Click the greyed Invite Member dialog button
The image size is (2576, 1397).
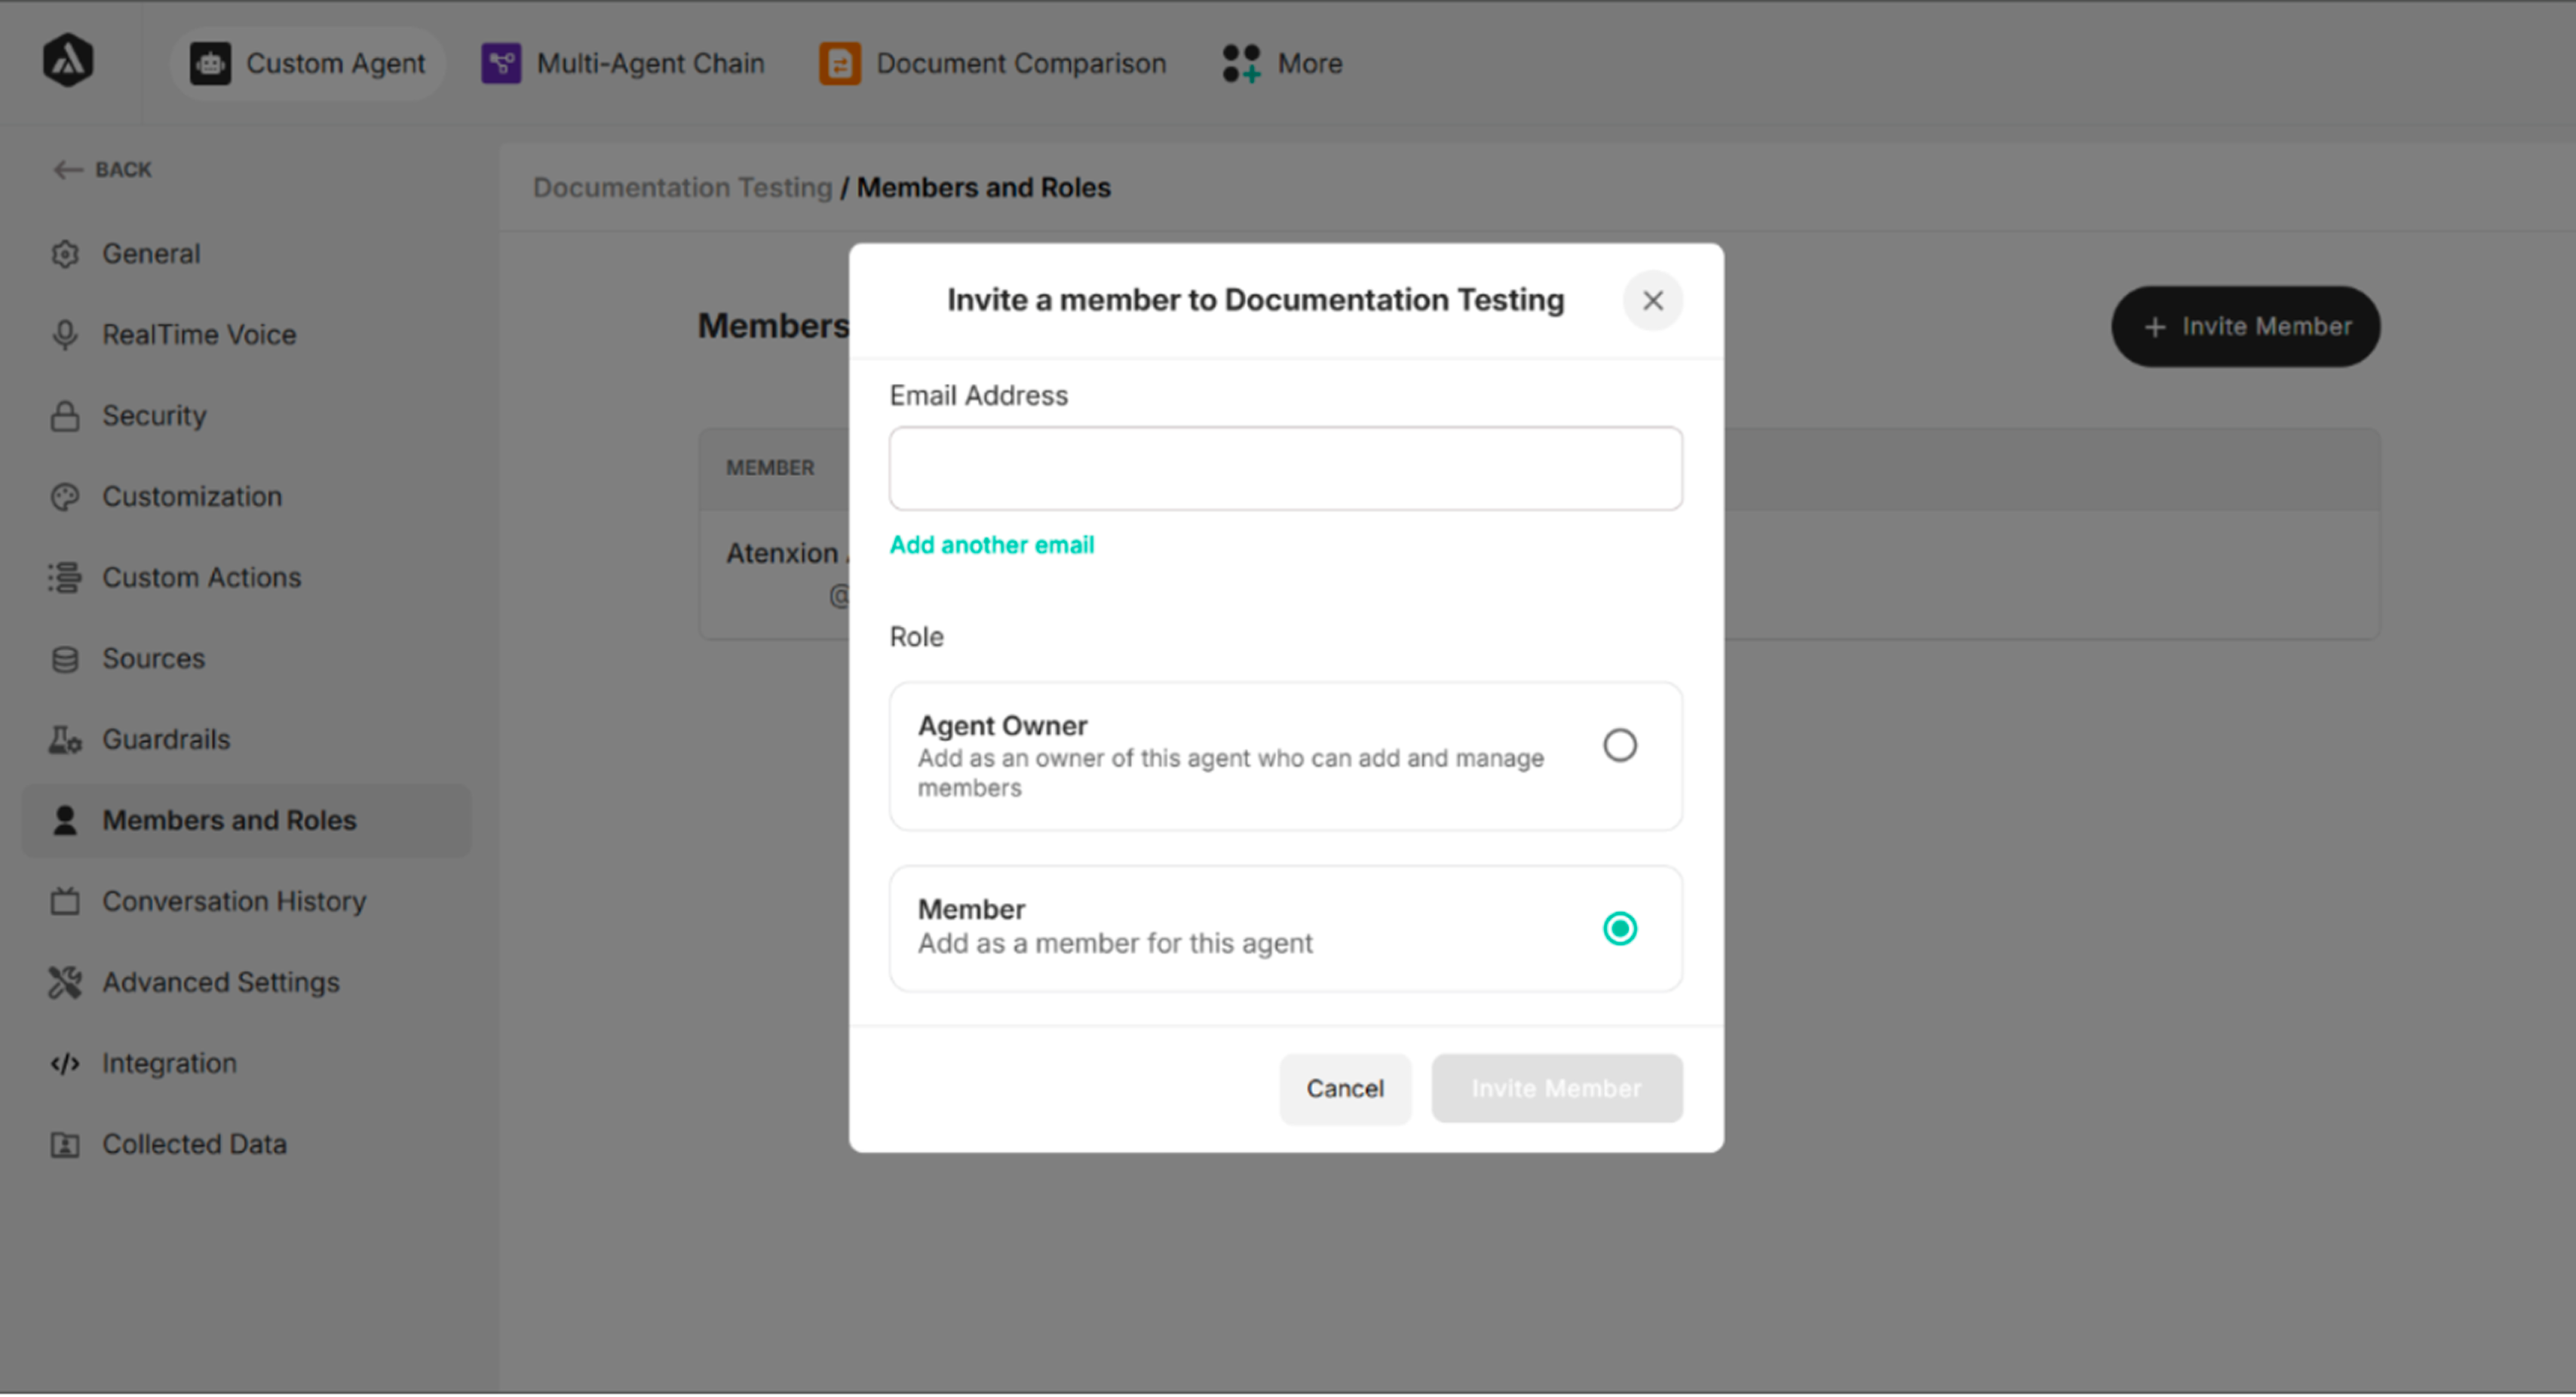(x=1557, y=1089)
